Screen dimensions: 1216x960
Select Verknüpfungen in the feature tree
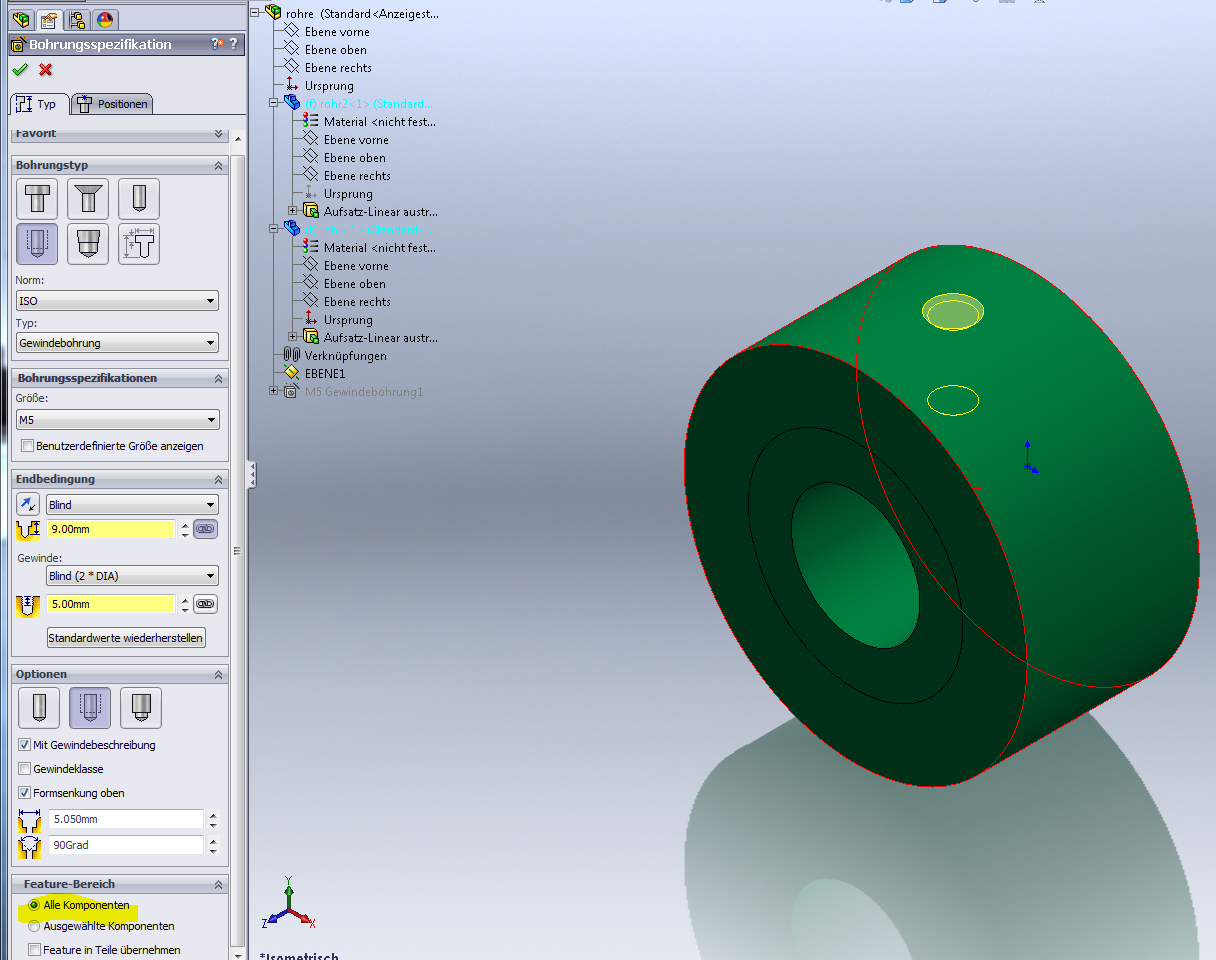tap(345, 355)
